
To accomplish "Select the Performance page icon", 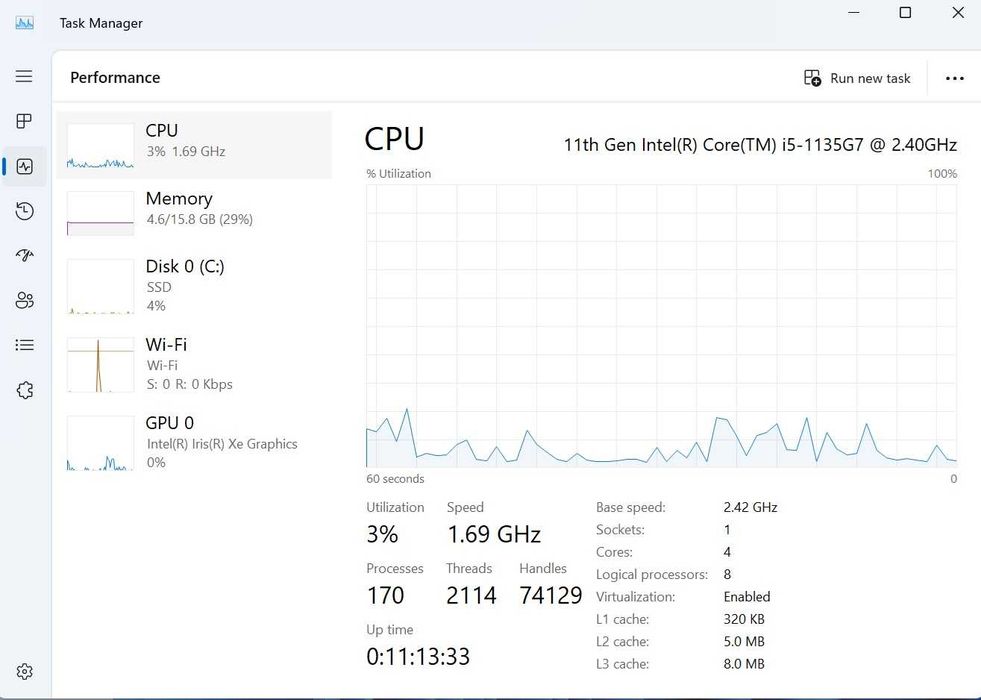I will (24, 166).
